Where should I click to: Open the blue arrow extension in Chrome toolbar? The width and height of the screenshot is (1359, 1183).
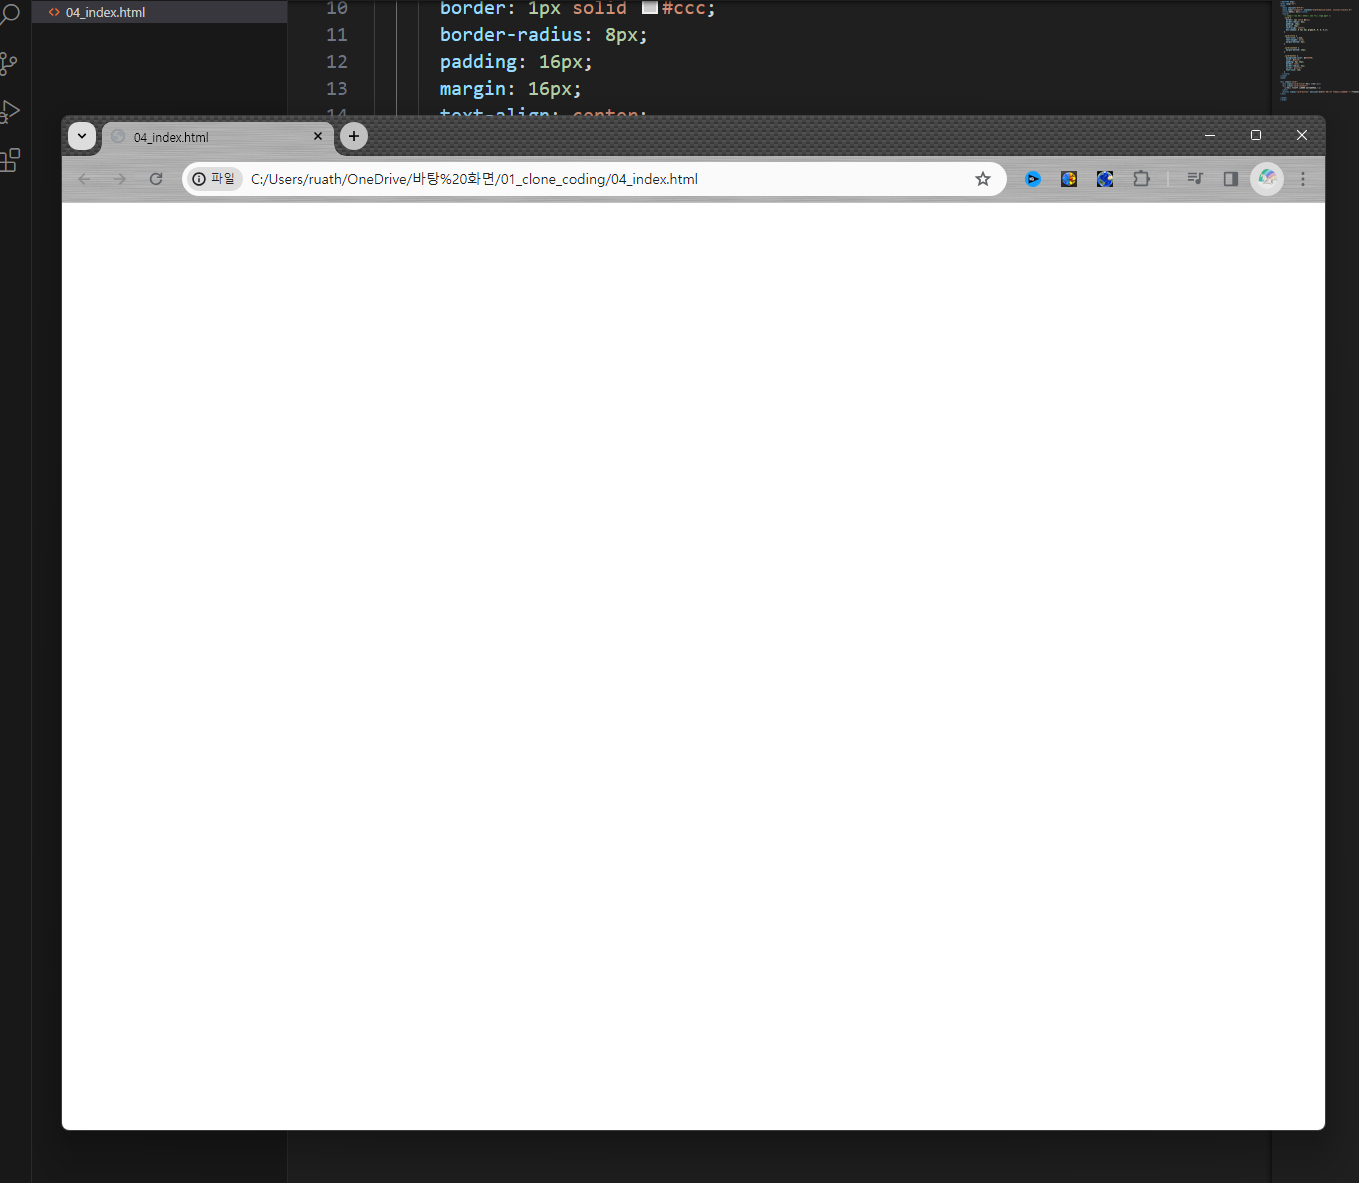coord(1033,179)
